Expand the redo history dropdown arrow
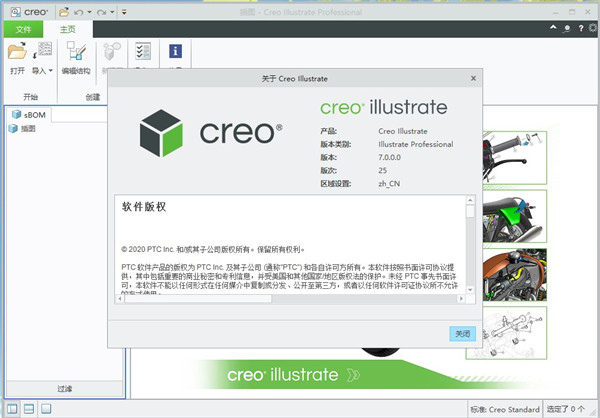600x418 pixels. [x=110, y=10]
